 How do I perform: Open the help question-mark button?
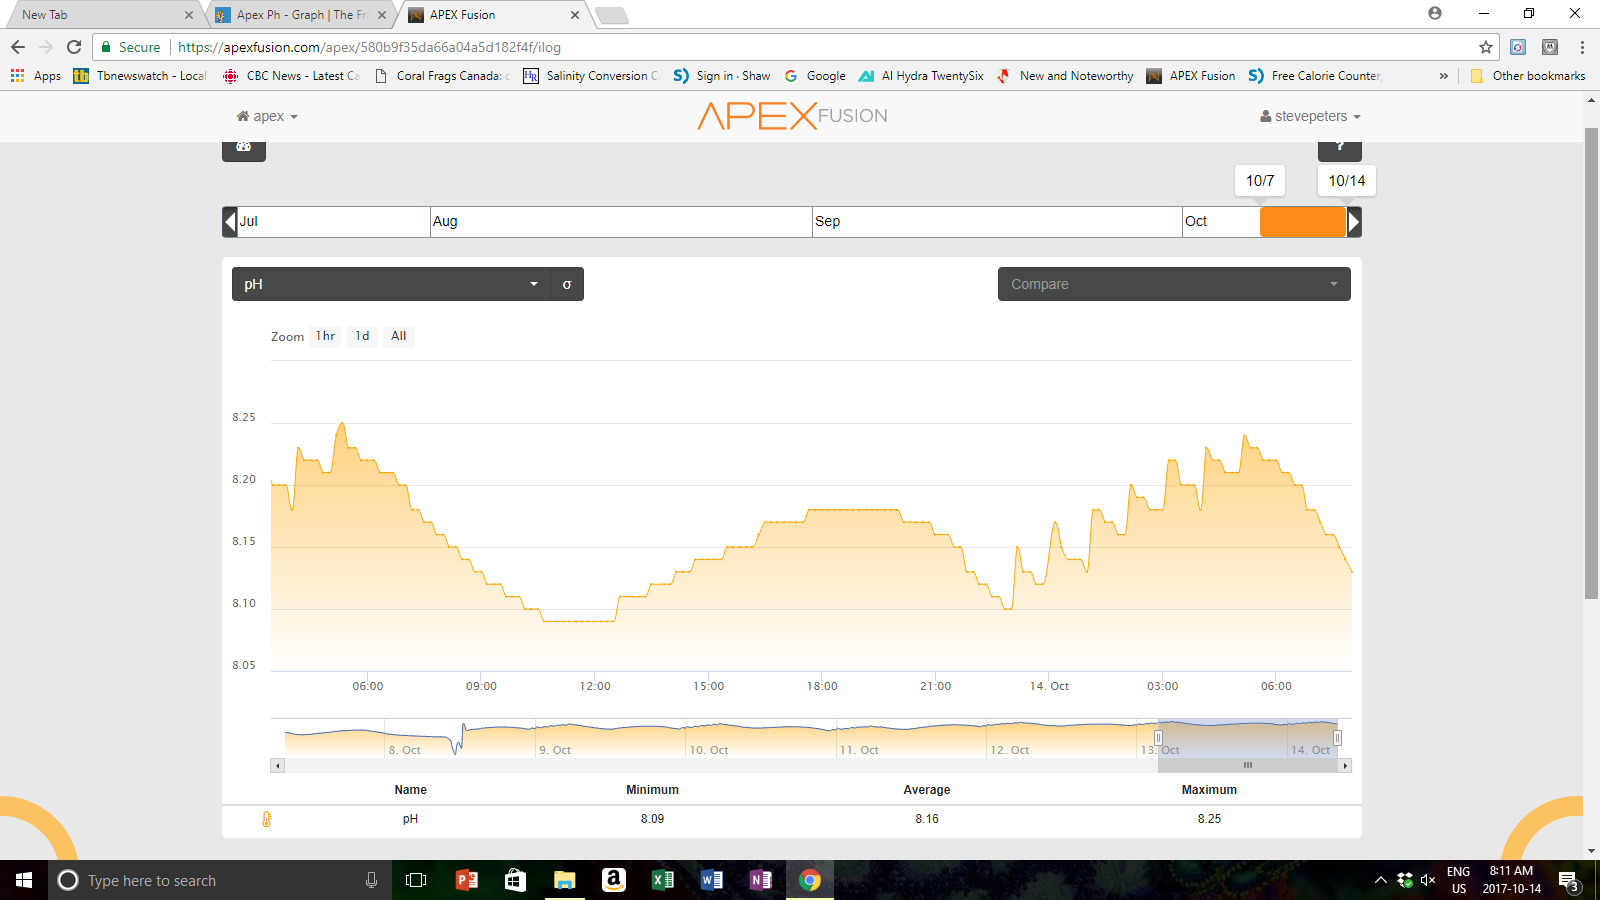[x=1340, y=150]
